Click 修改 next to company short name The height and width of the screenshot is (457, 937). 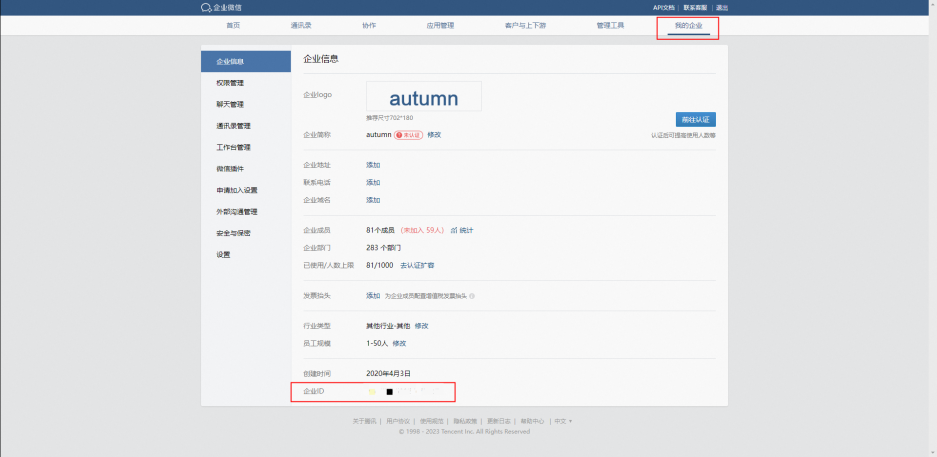tap(434, 134)
